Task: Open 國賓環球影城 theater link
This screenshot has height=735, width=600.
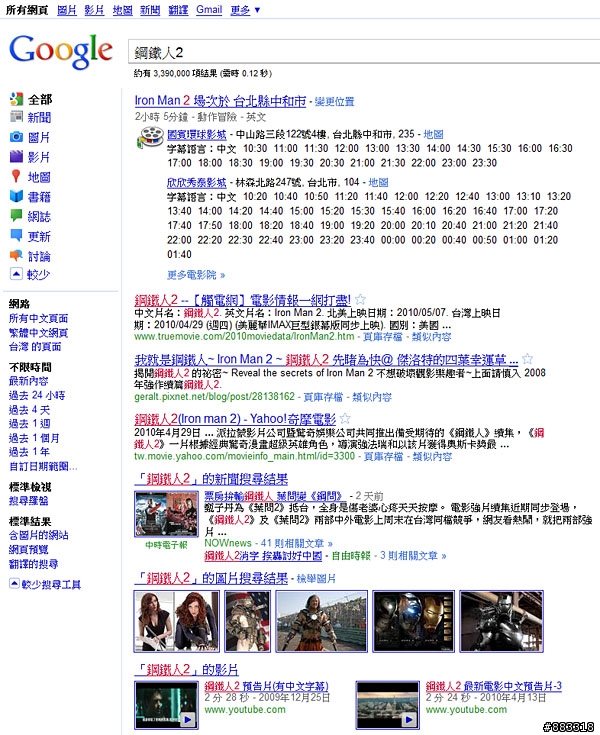Action: click(197, 135)
